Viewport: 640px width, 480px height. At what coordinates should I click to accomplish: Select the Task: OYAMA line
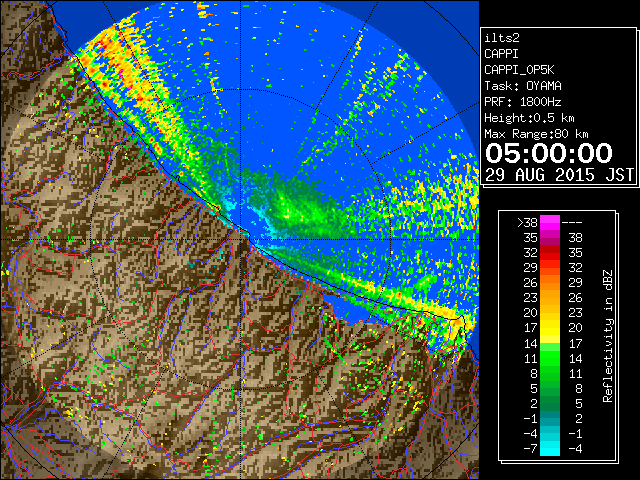[x=523, y=86]
